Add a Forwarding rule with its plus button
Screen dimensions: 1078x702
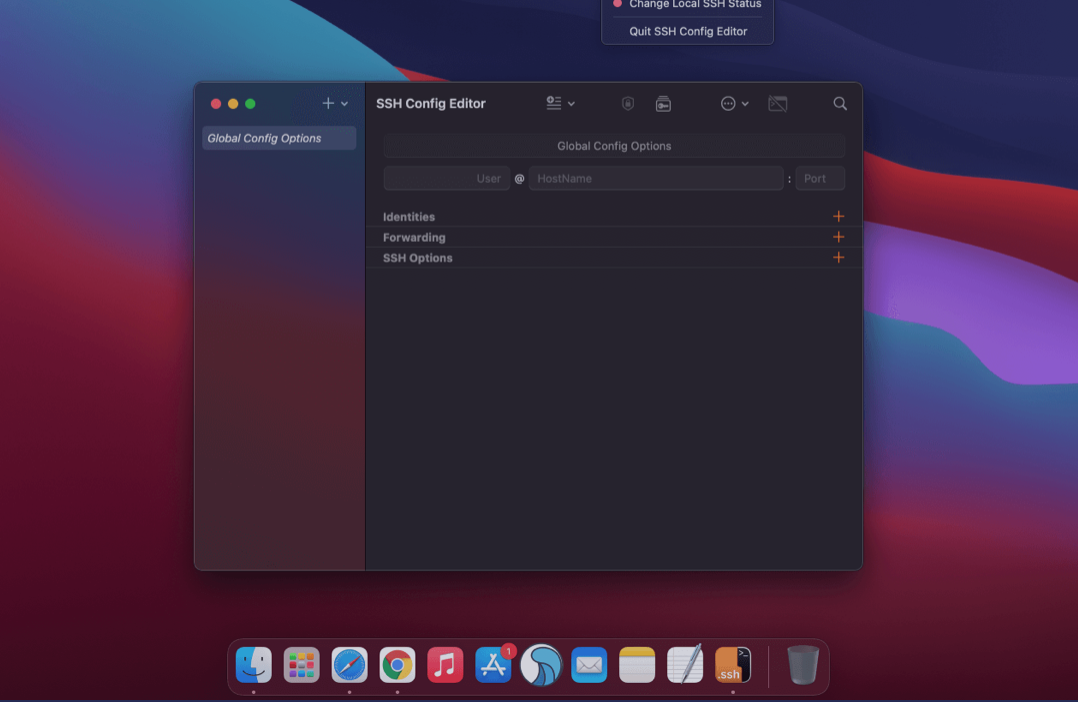[x=838, y=237]
